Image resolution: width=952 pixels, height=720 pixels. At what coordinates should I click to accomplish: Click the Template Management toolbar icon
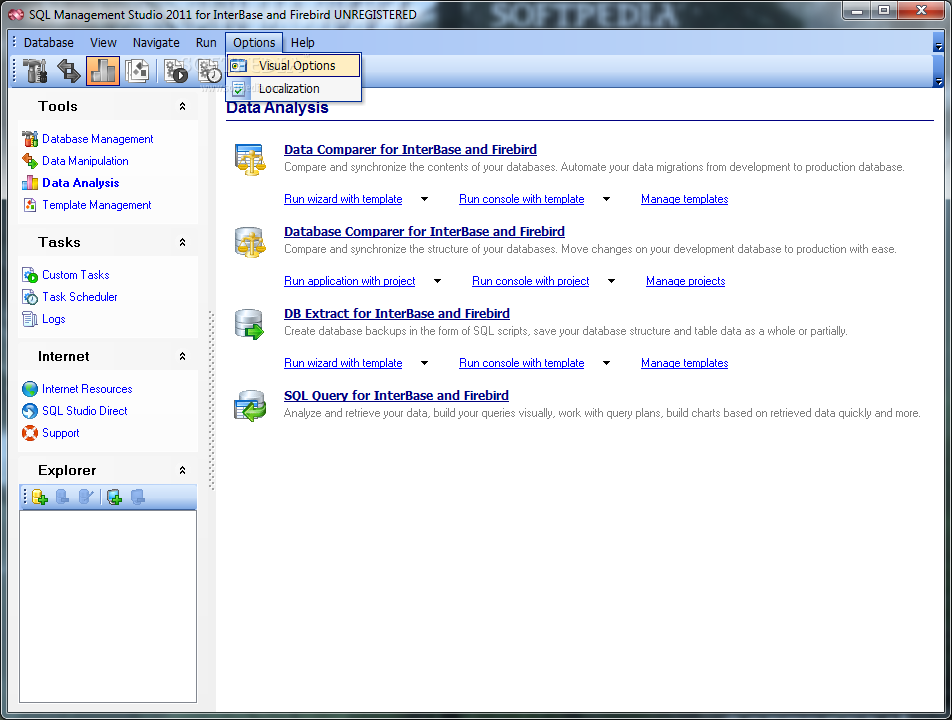[x=137, y=71]
